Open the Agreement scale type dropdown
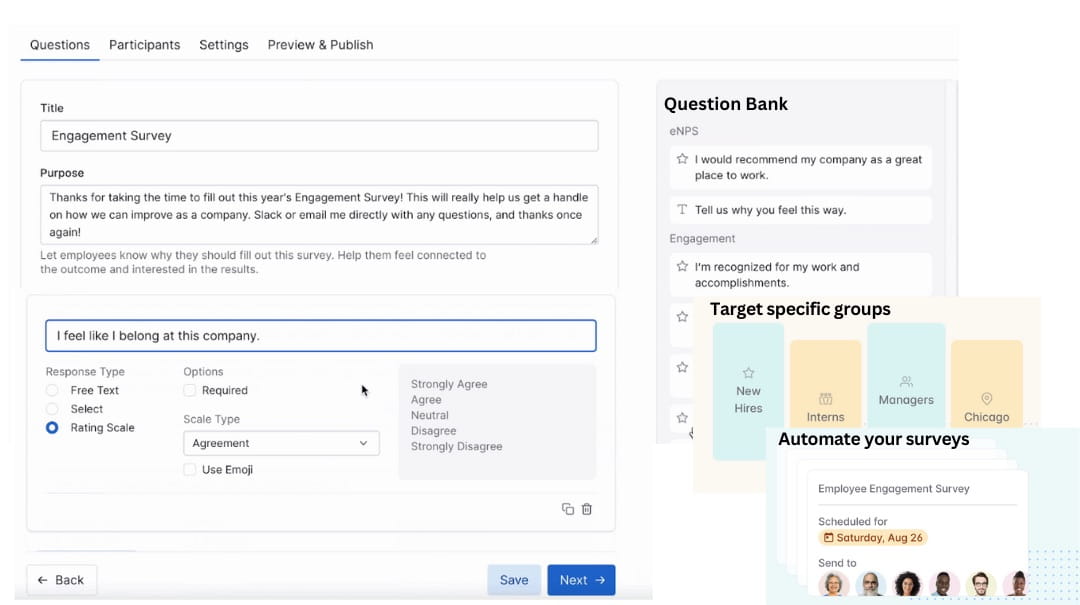Viewport: 1080px width, 605px height. tap(281, 443)
